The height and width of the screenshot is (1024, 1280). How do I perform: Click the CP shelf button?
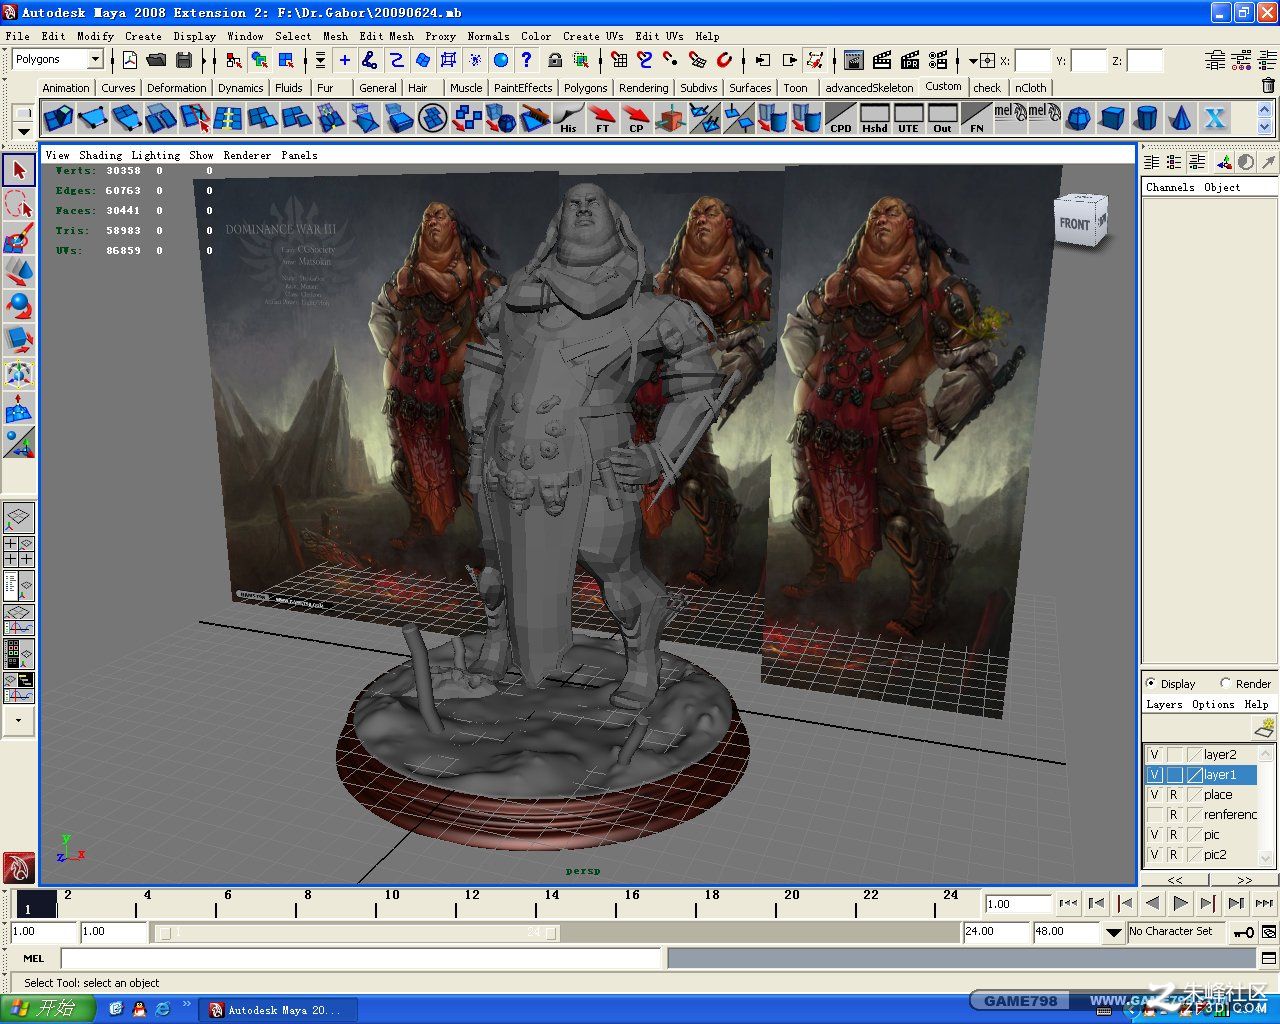pos(636,118)
